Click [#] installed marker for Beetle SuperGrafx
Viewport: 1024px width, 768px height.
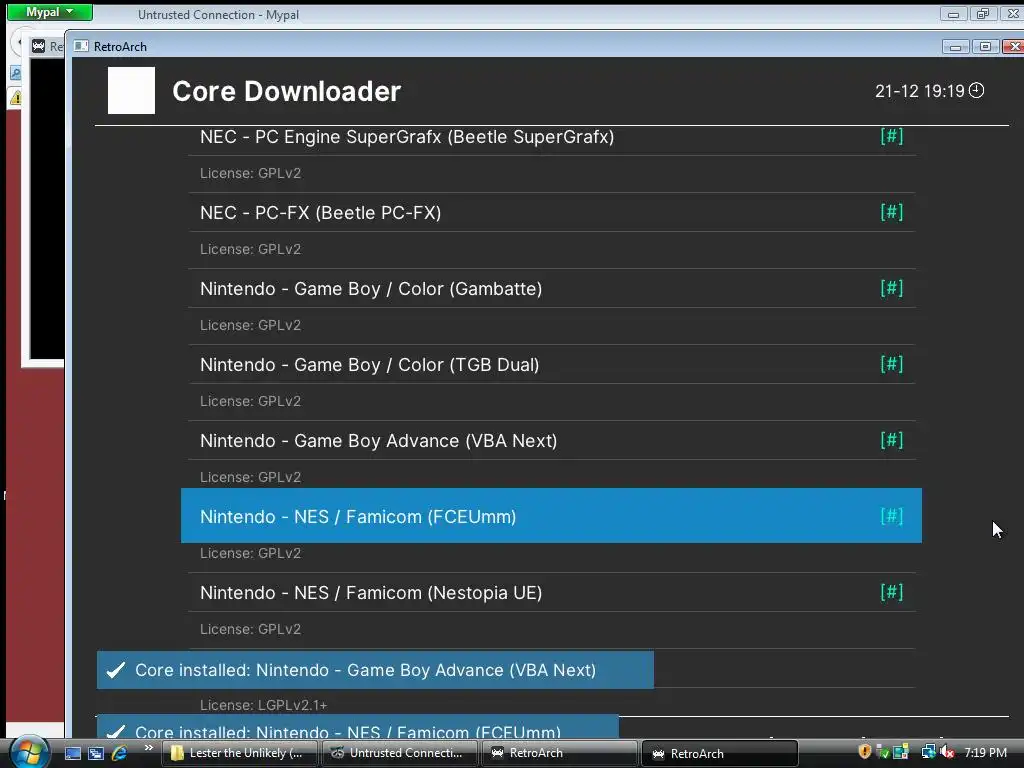click(x=891, y=136)
